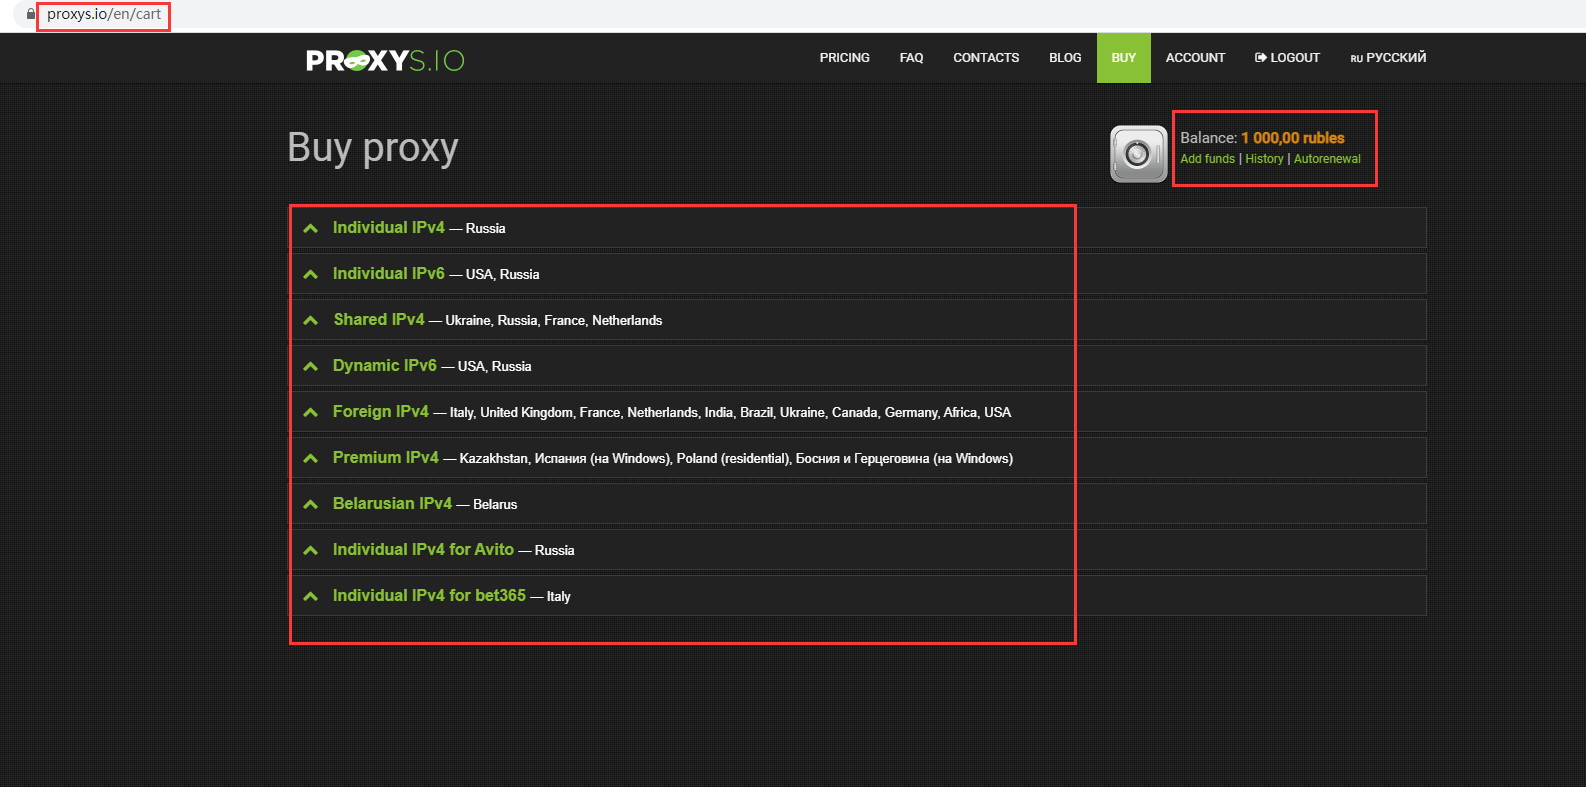
Task: Expand Individual IPv4 for bet365
Action: pos(429,596)
